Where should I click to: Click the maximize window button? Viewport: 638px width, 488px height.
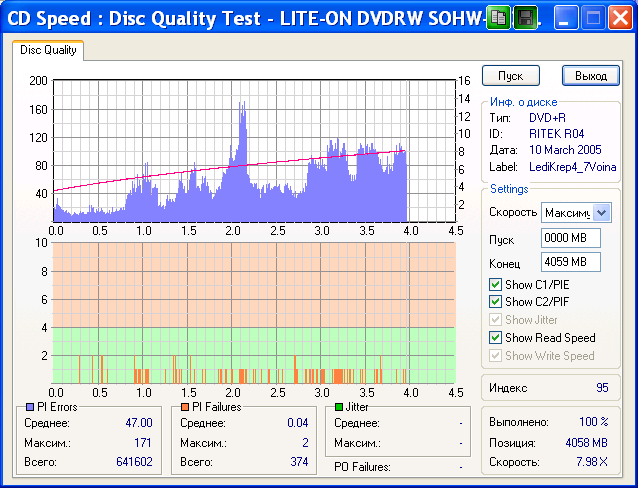click(x=593, y=17)
